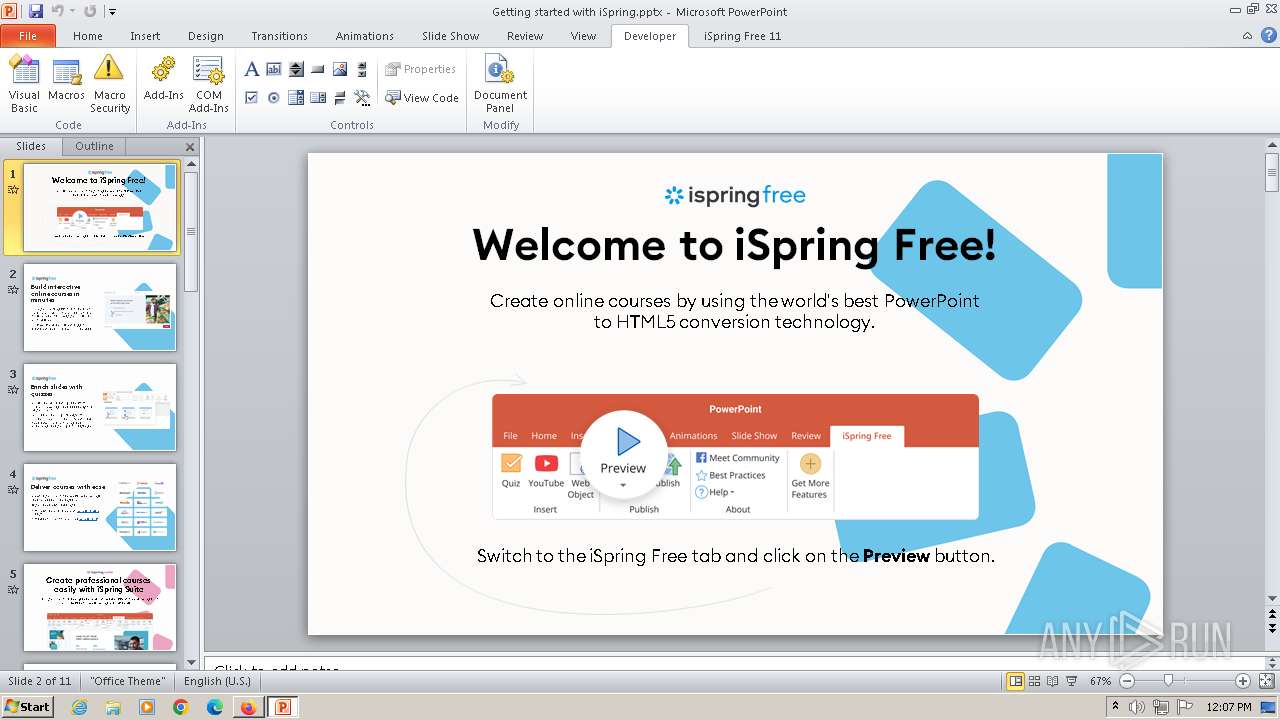This screenshot has width=1280, height=720.
Task: Switch to the Insert tab
Action: coord(145,36)
